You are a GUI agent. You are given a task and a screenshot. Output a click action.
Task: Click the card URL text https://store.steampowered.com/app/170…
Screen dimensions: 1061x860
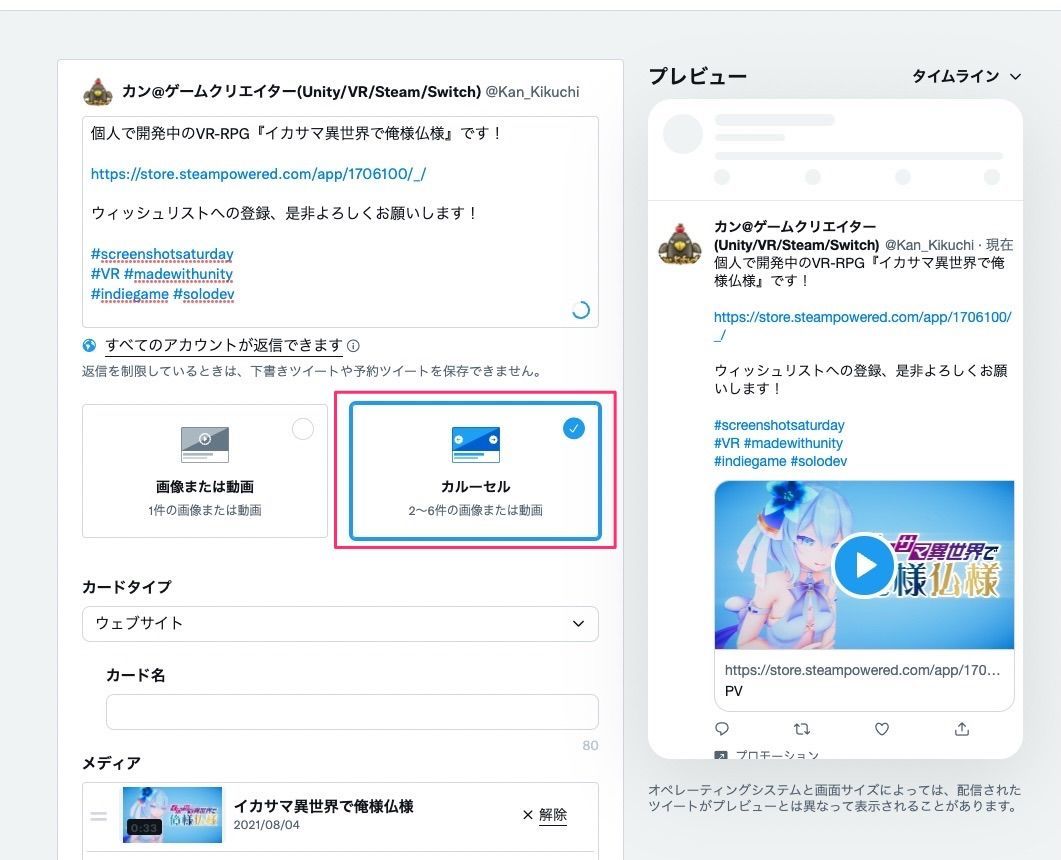(862, 670)
